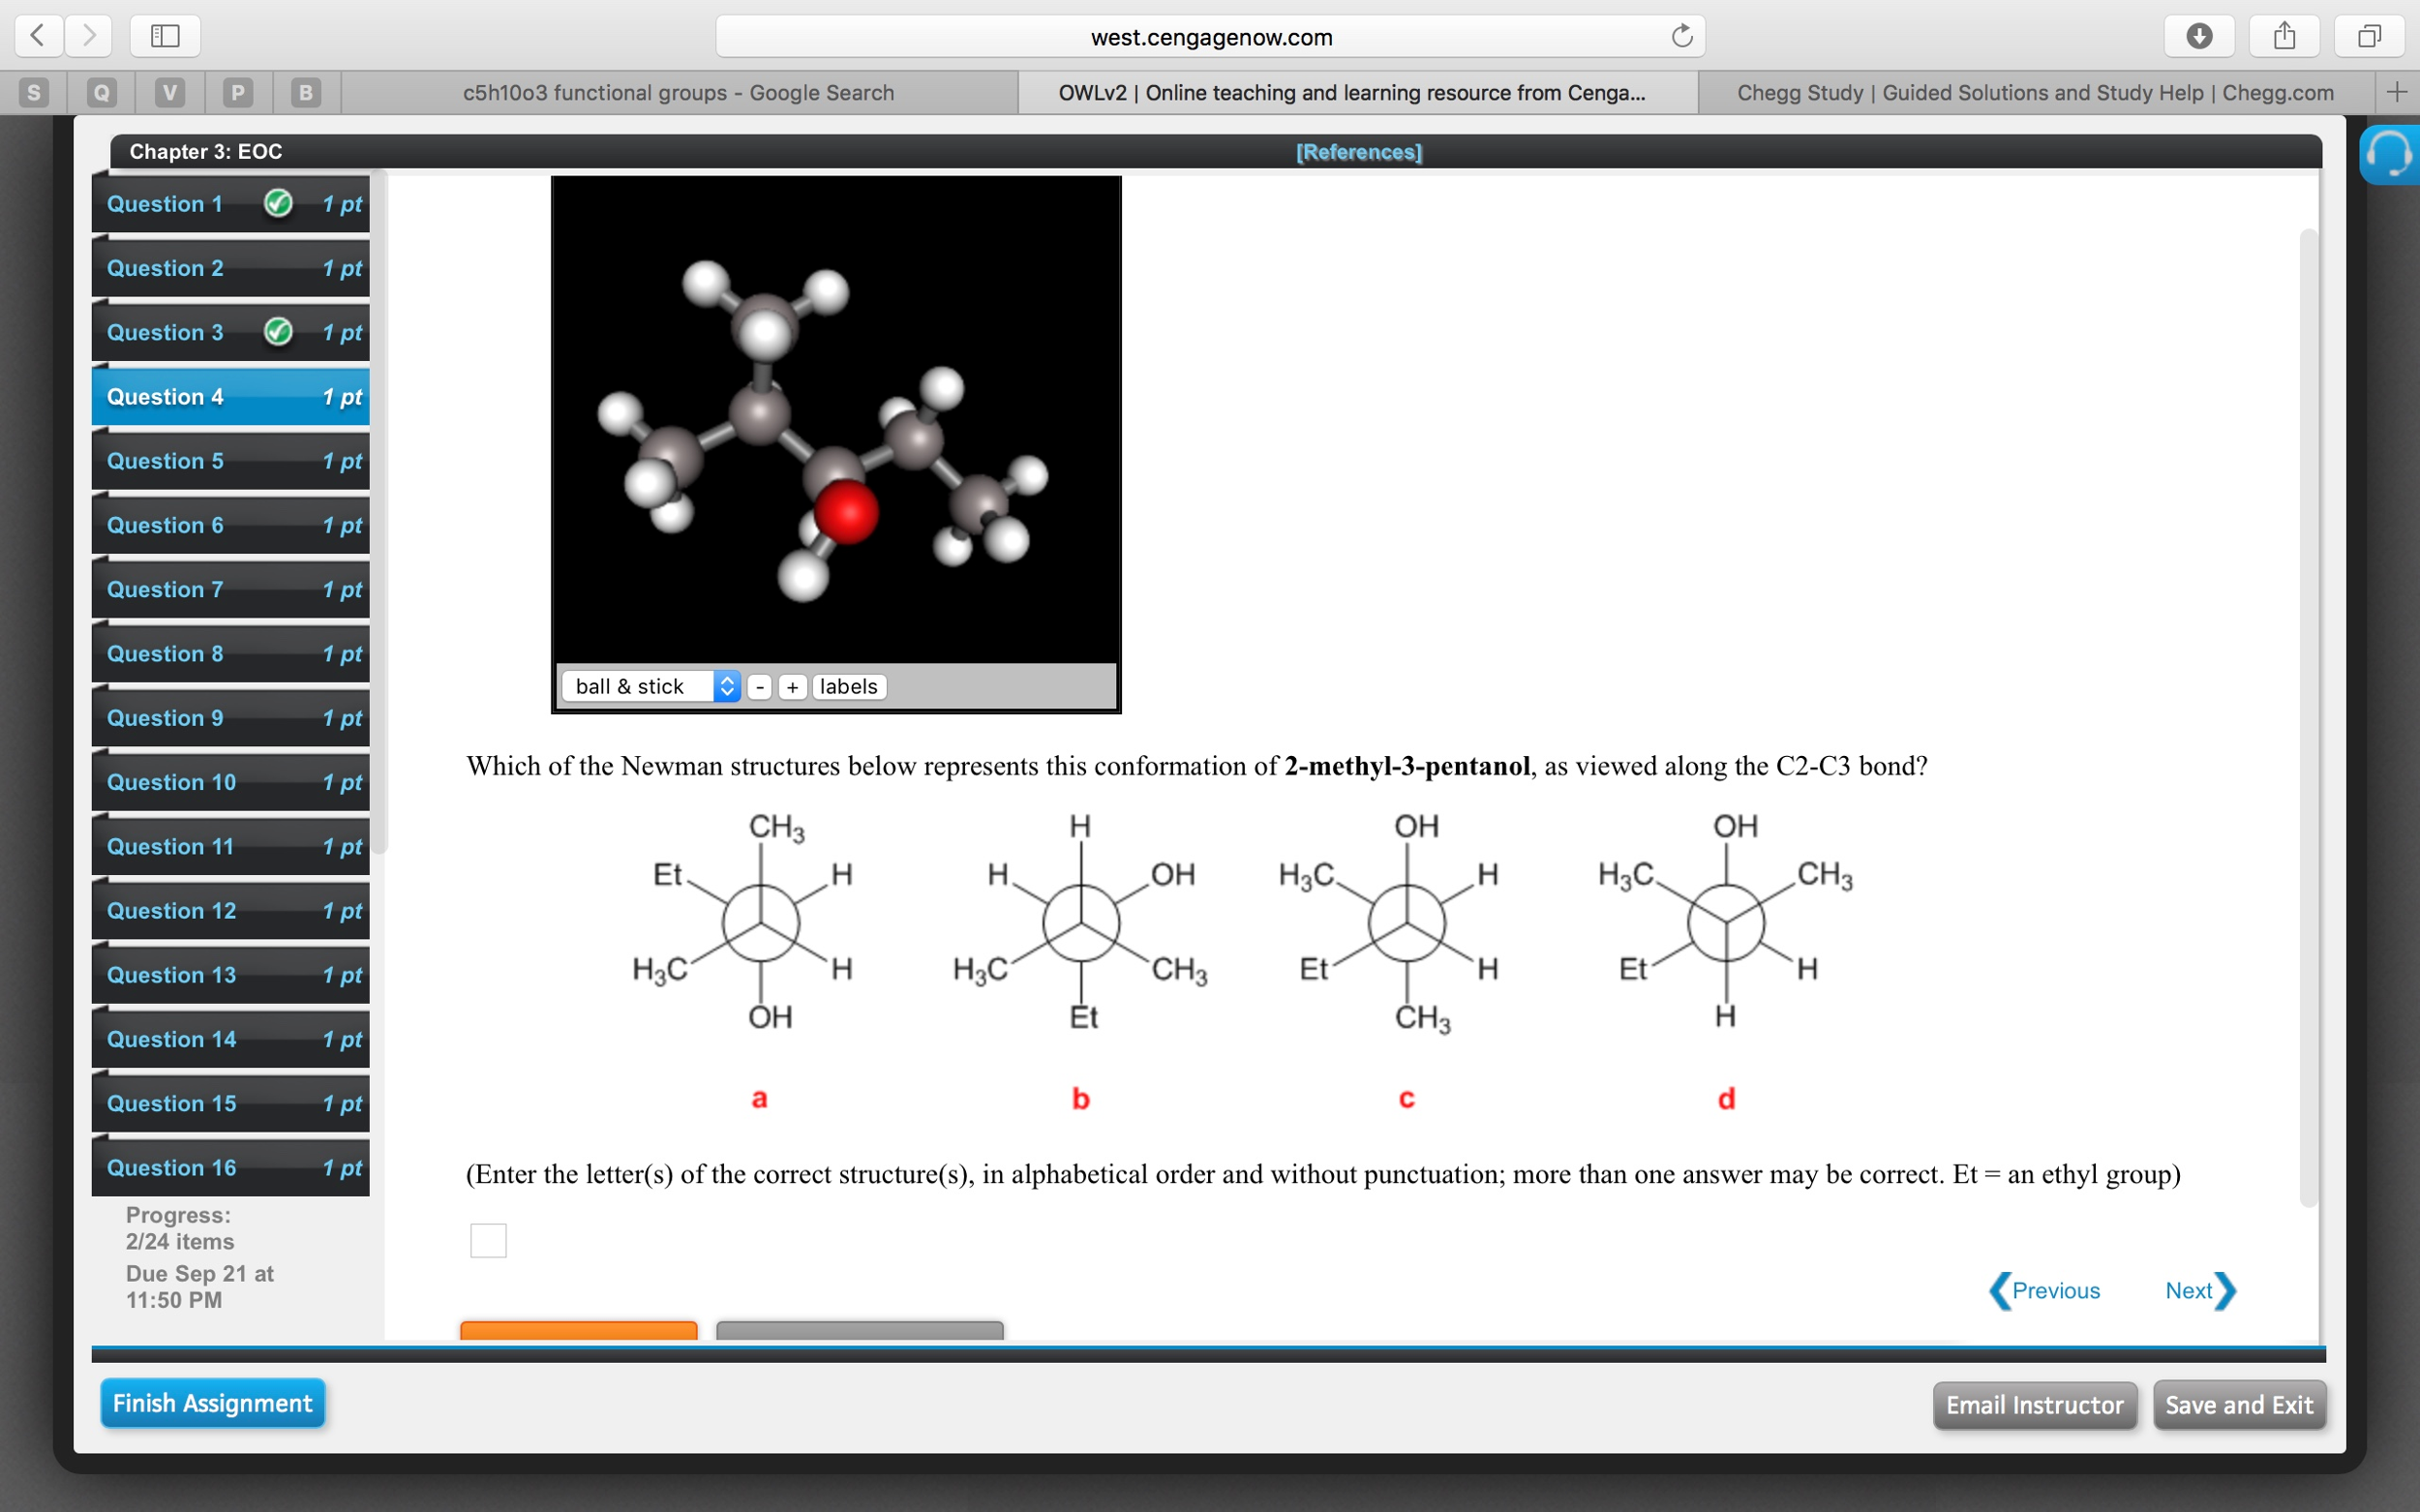Click the share icon in the browser toolbar

(x=2284, y=36)
